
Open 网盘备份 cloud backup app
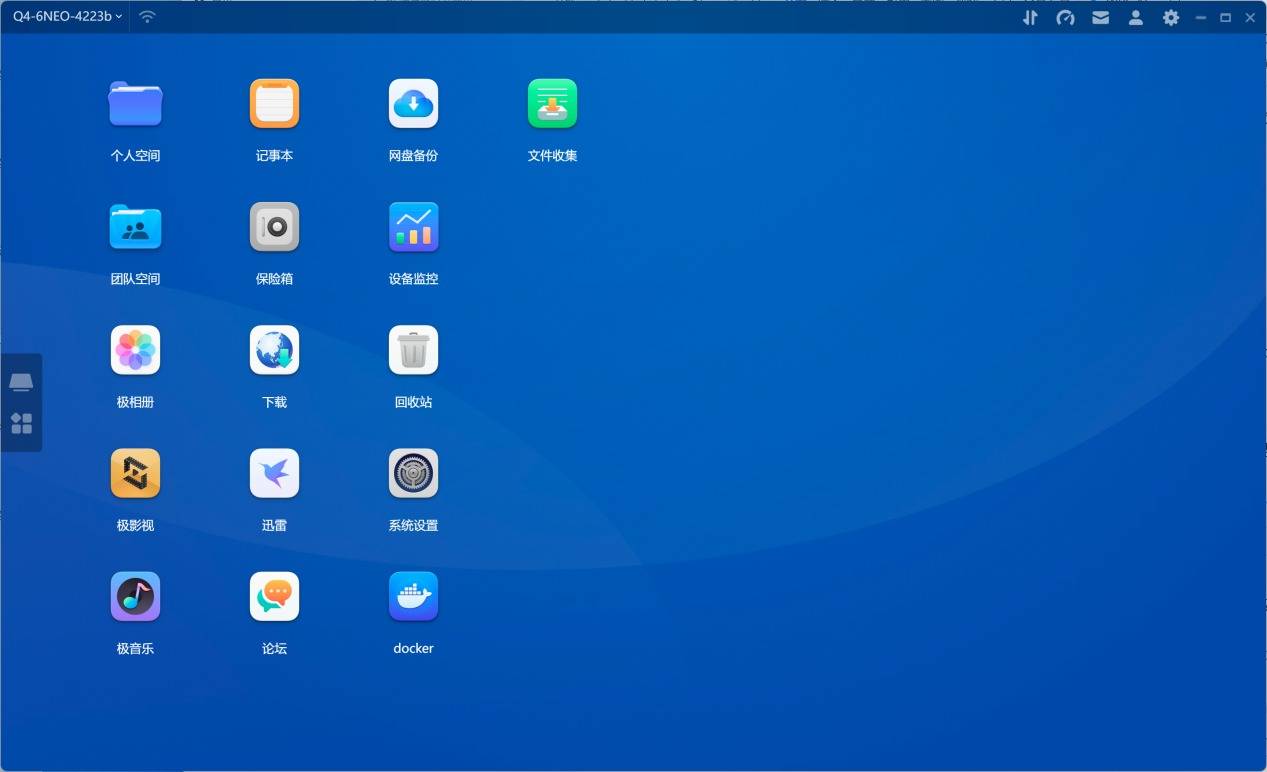point(413,104)
